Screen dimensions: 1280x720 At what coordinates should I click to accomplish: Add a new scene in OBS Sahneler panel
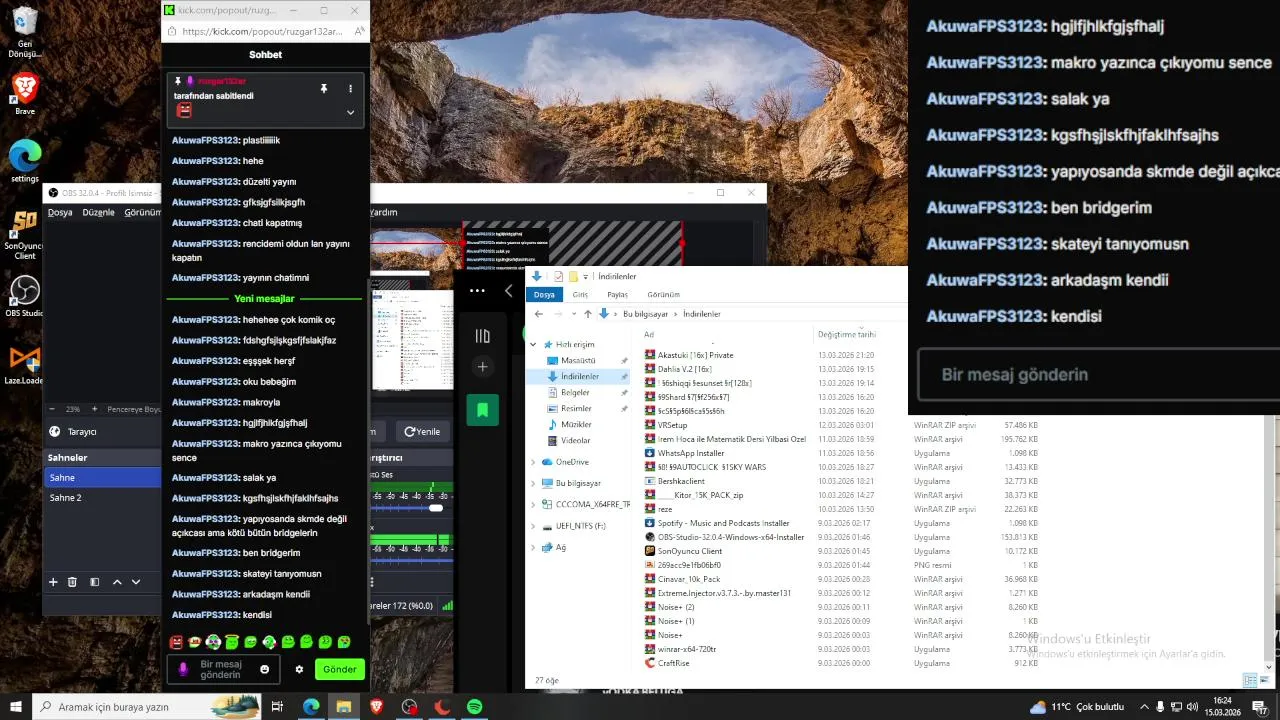[x=53, y=582]
